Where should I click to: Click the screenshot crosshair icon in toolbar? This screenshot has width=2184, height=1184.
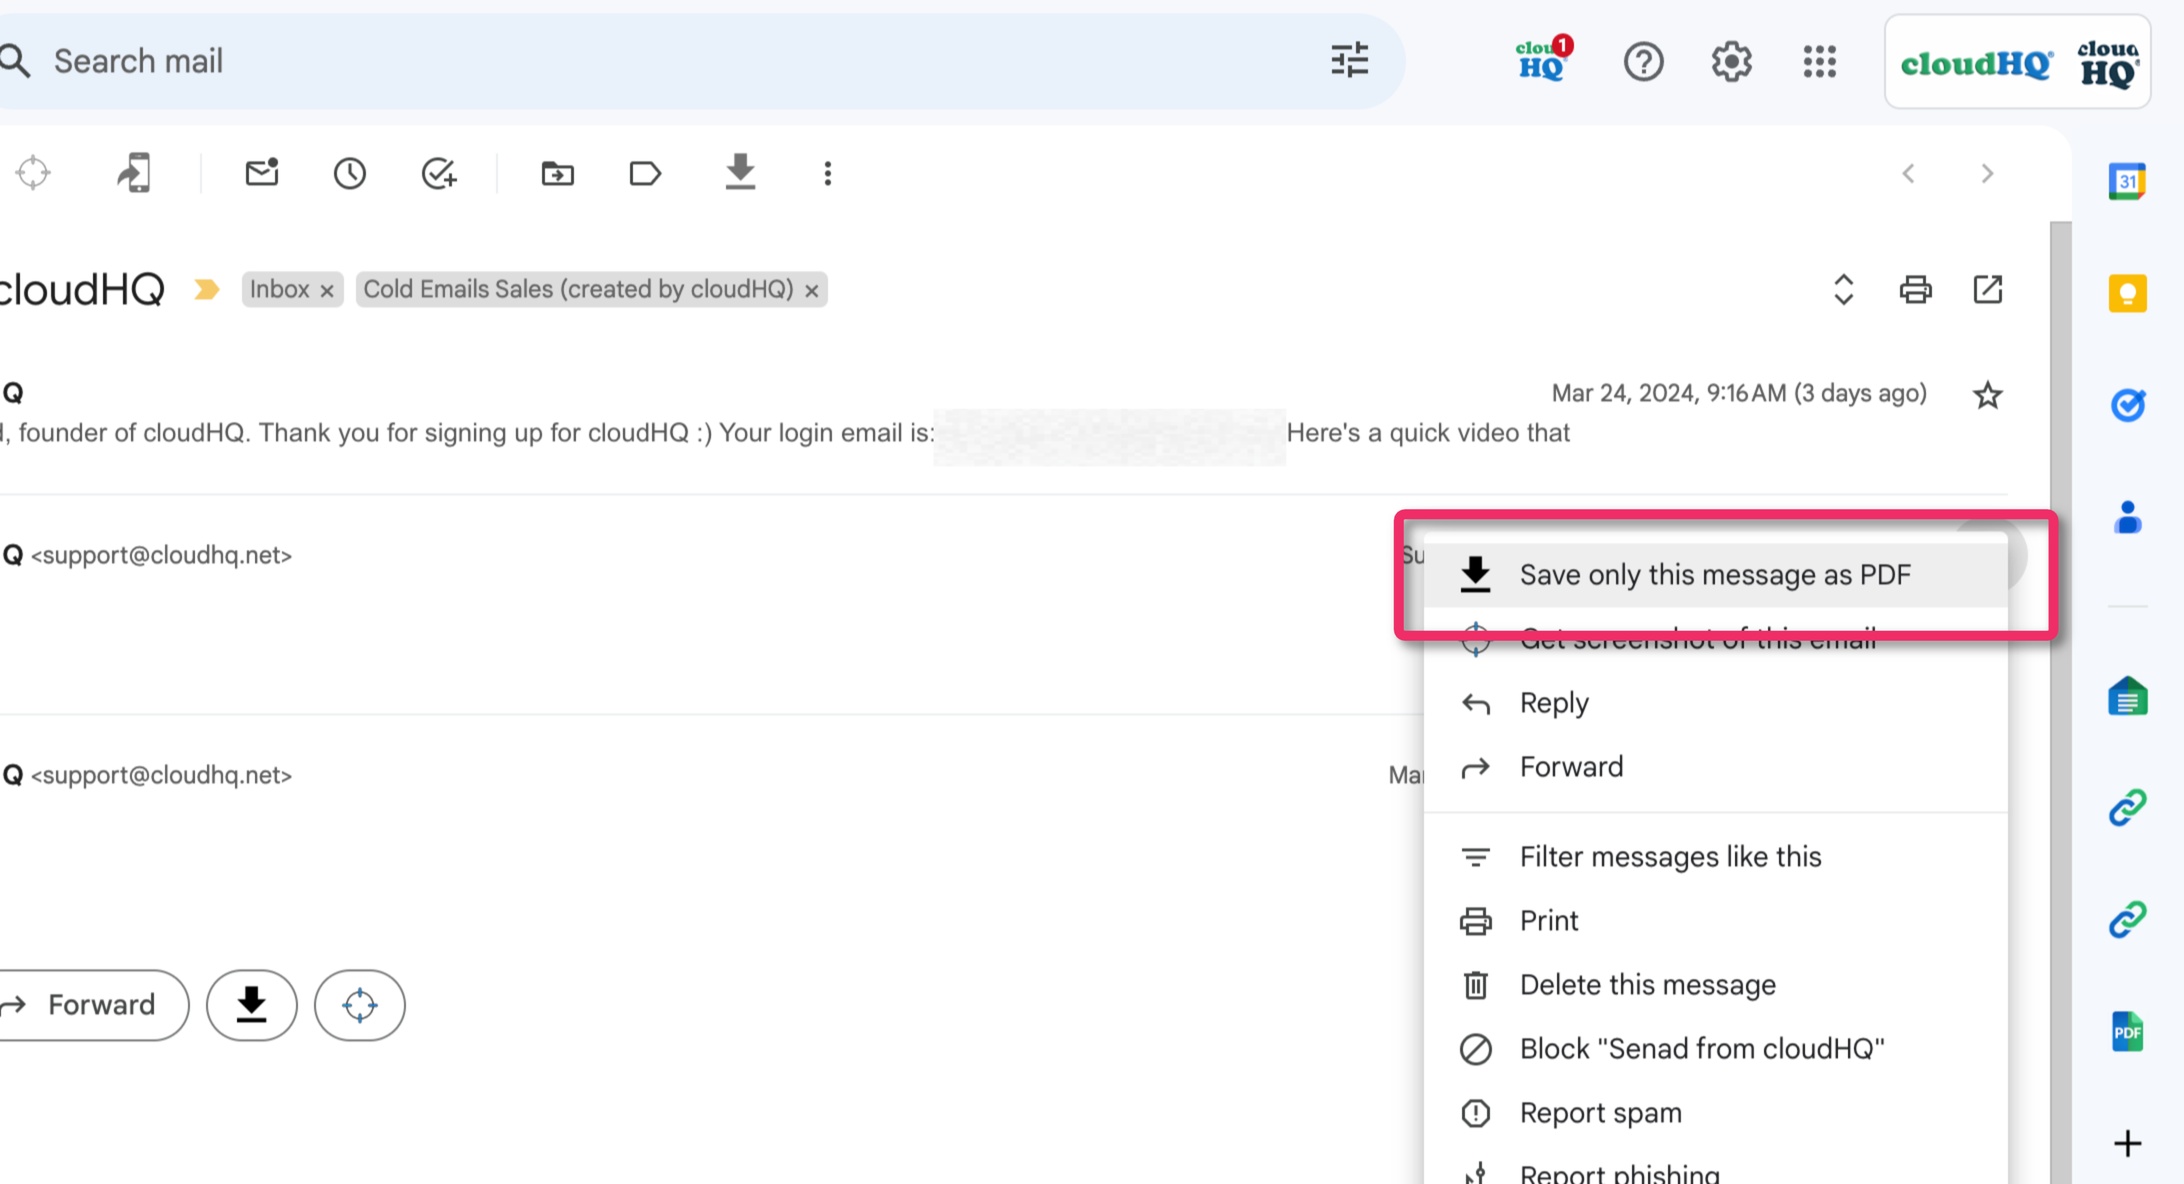tap(33, 173)
